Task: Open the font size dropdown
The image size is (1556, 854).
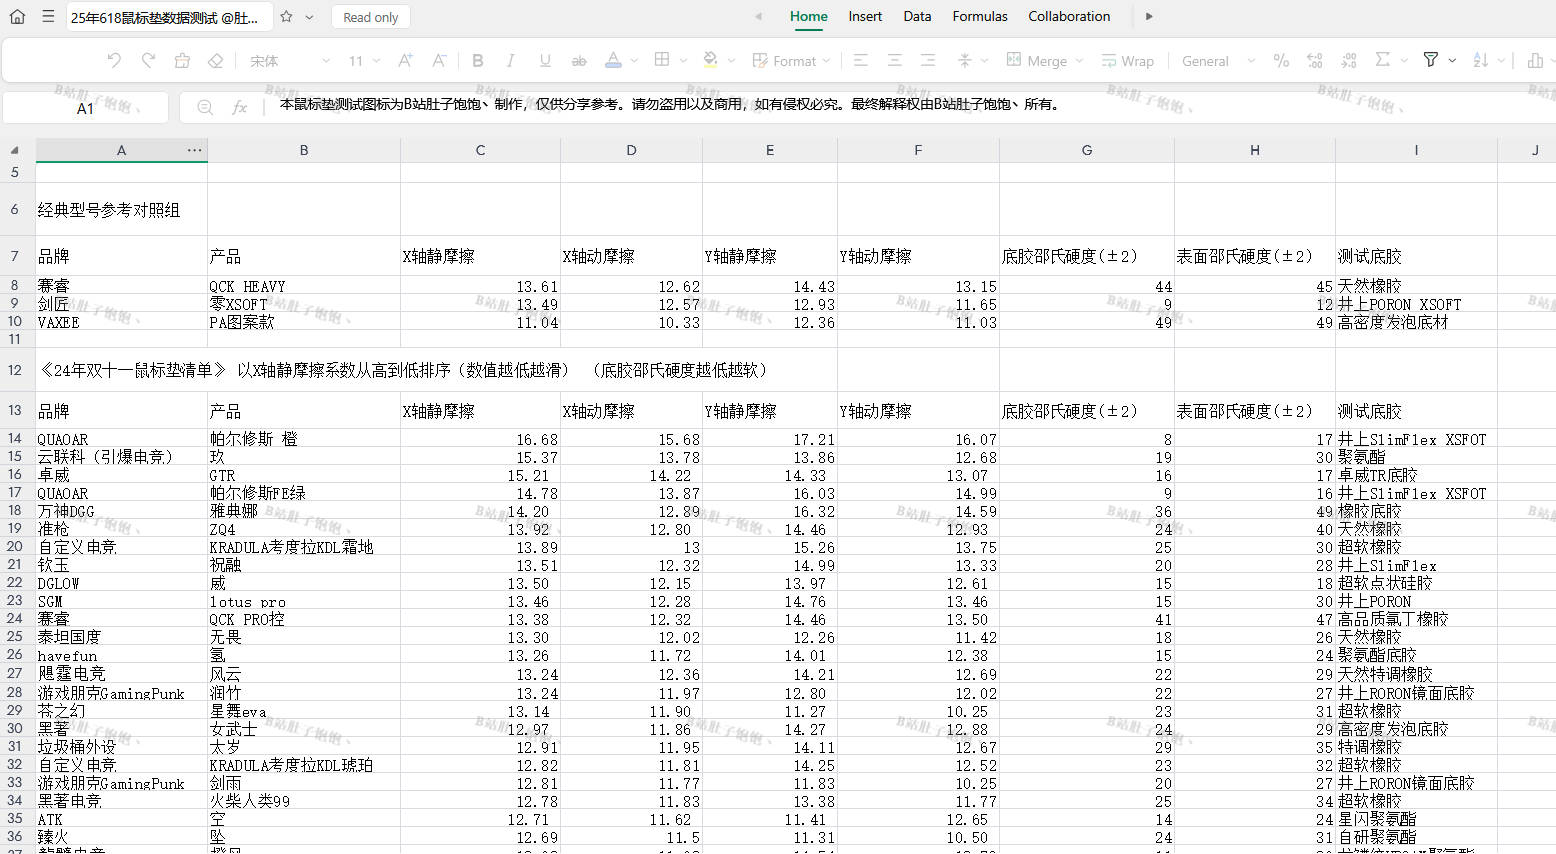Action: [x=364, y=61]
